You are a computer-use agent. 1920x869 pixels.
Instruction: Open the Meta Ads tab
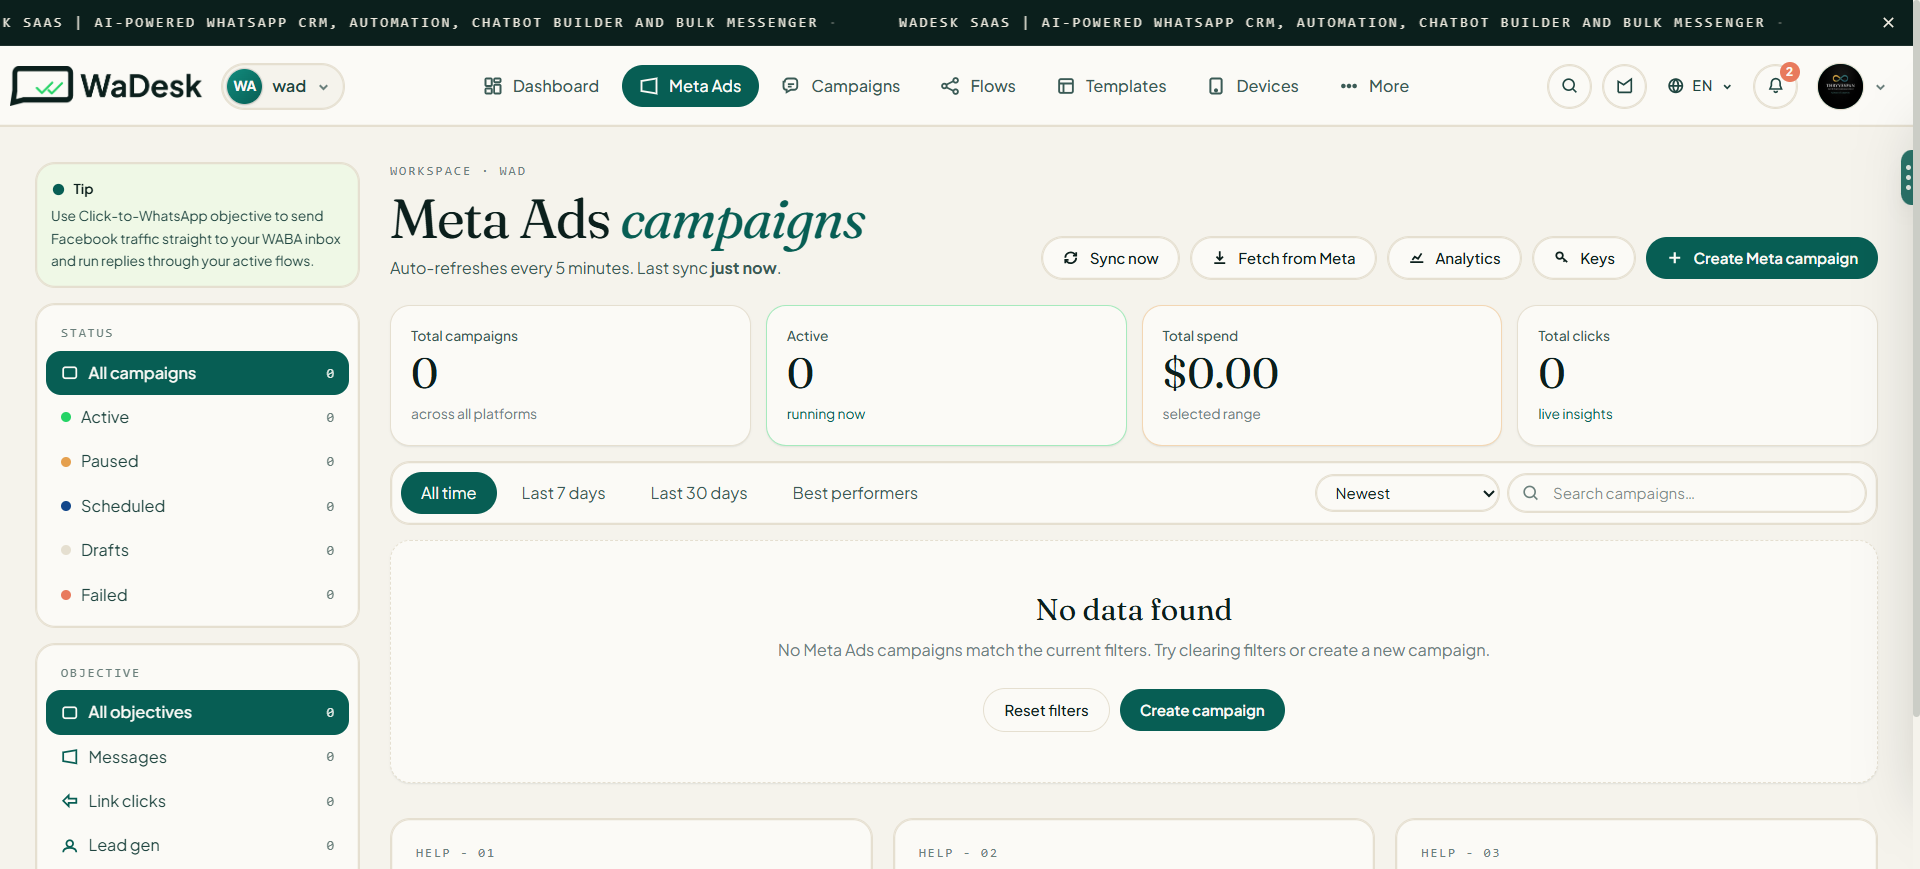point(690,86)
